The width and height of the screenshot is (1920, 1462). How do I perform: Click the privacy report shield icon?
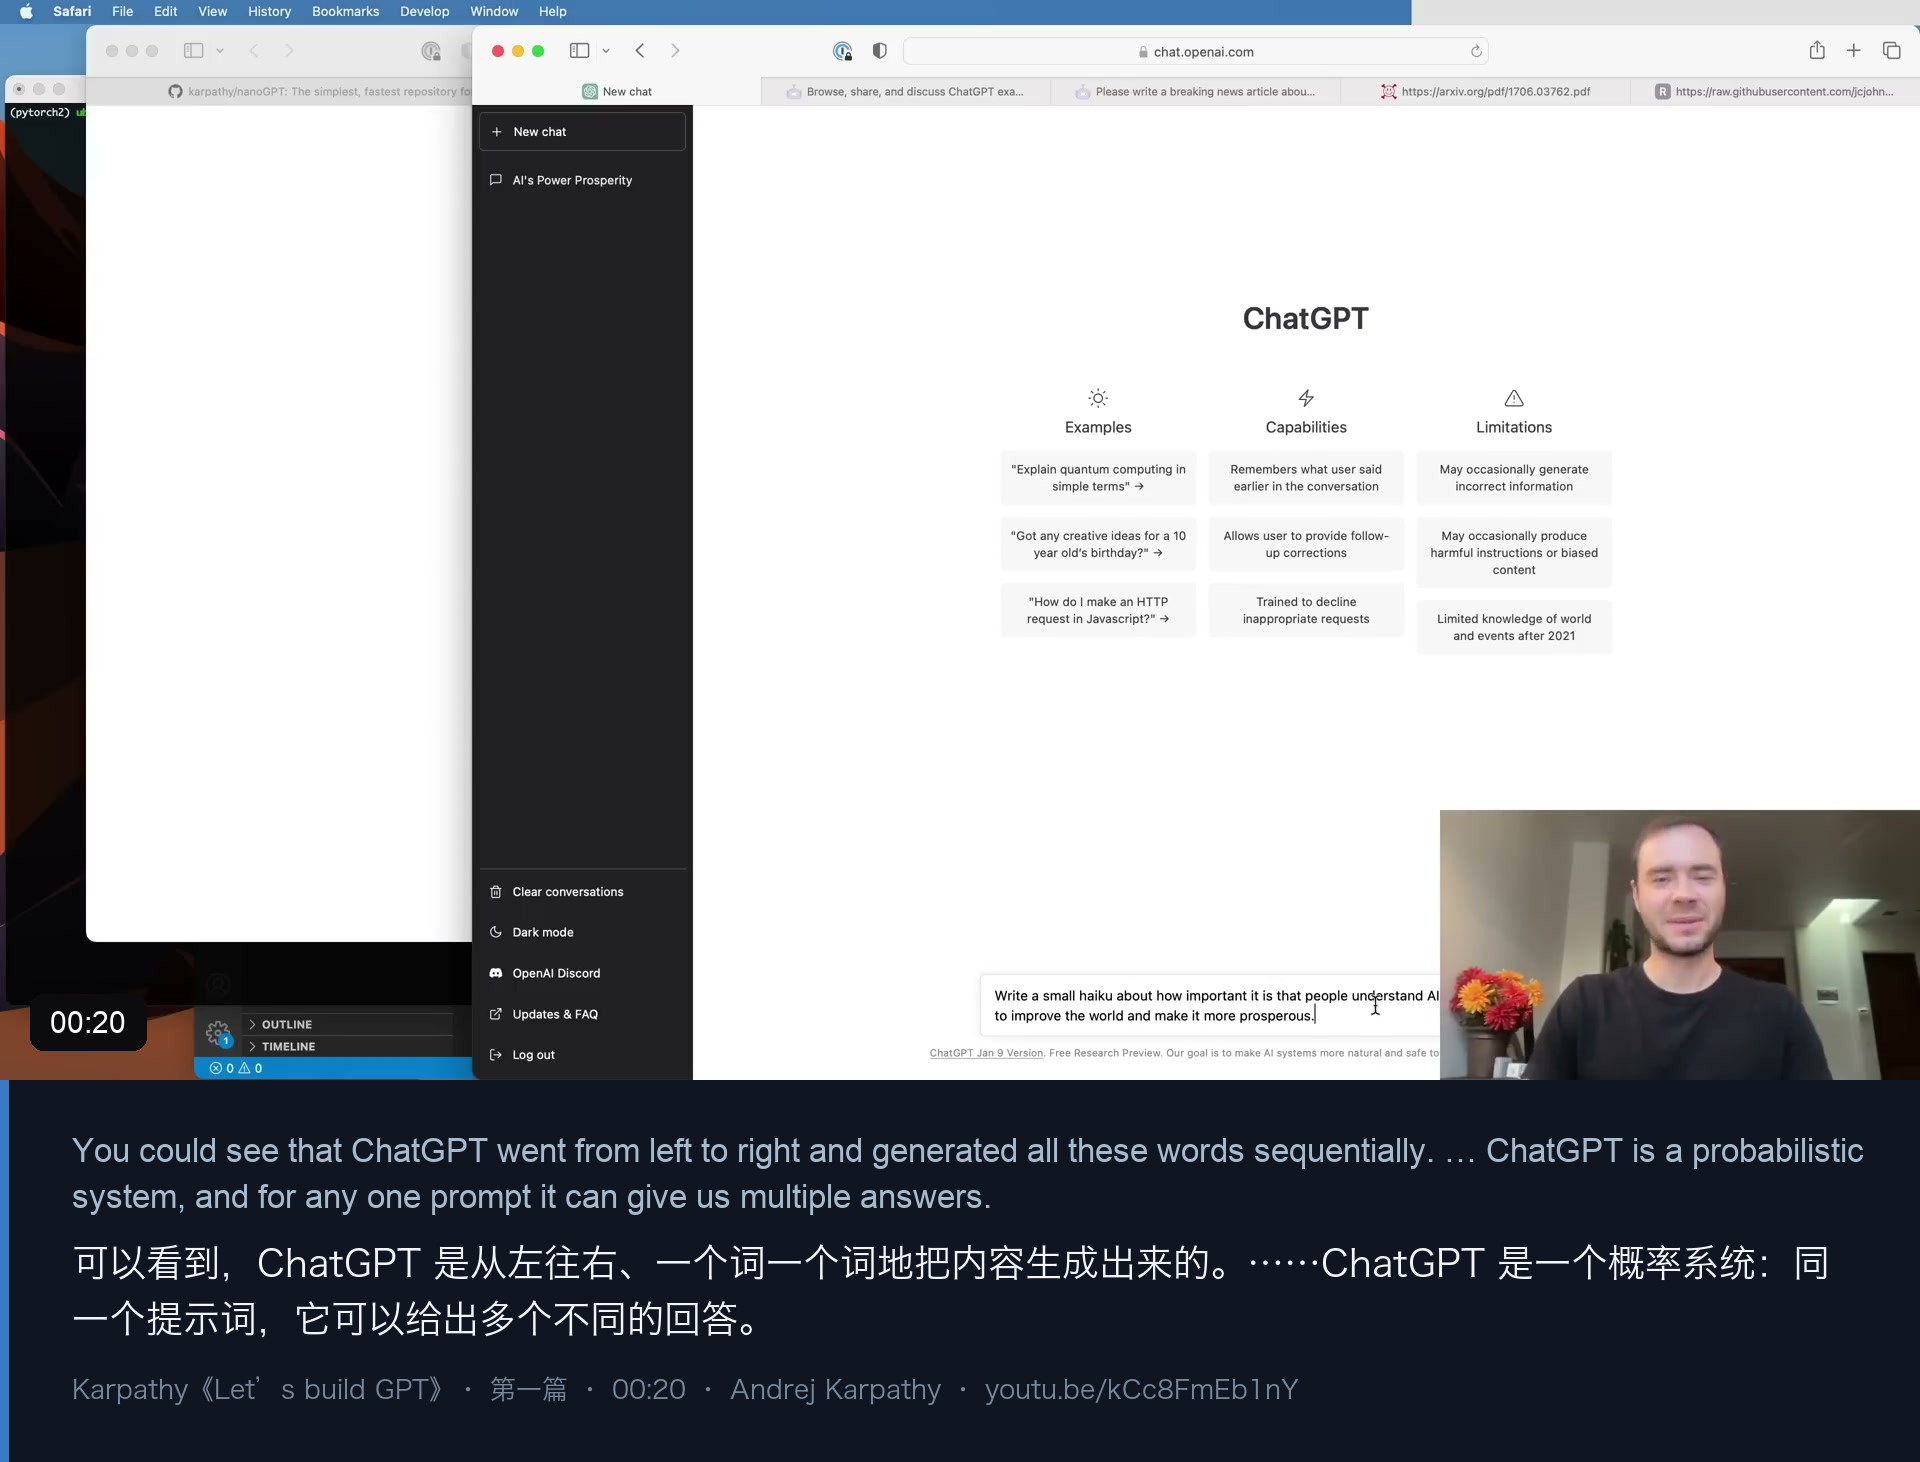pyautogui.click(x=842, y=51)
